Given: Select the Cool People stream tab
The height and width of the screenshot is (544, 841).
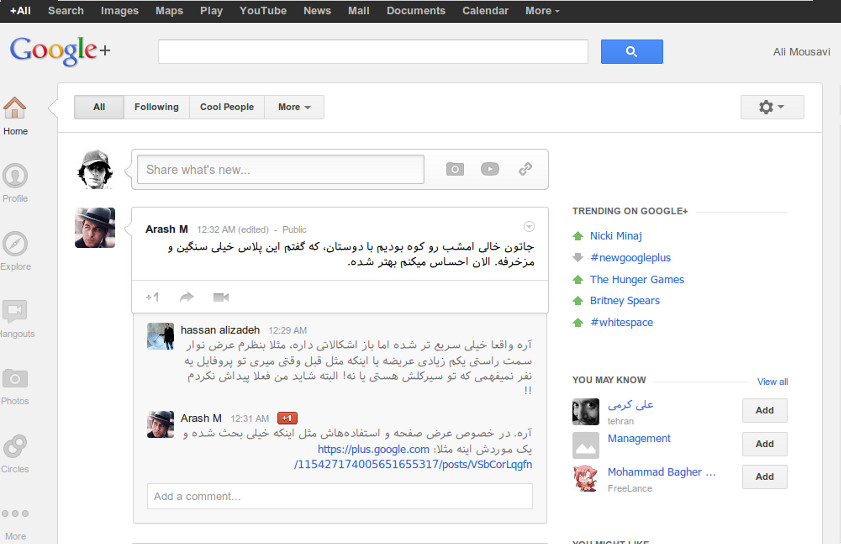Looking at the screenshot, I should [227, 107].
